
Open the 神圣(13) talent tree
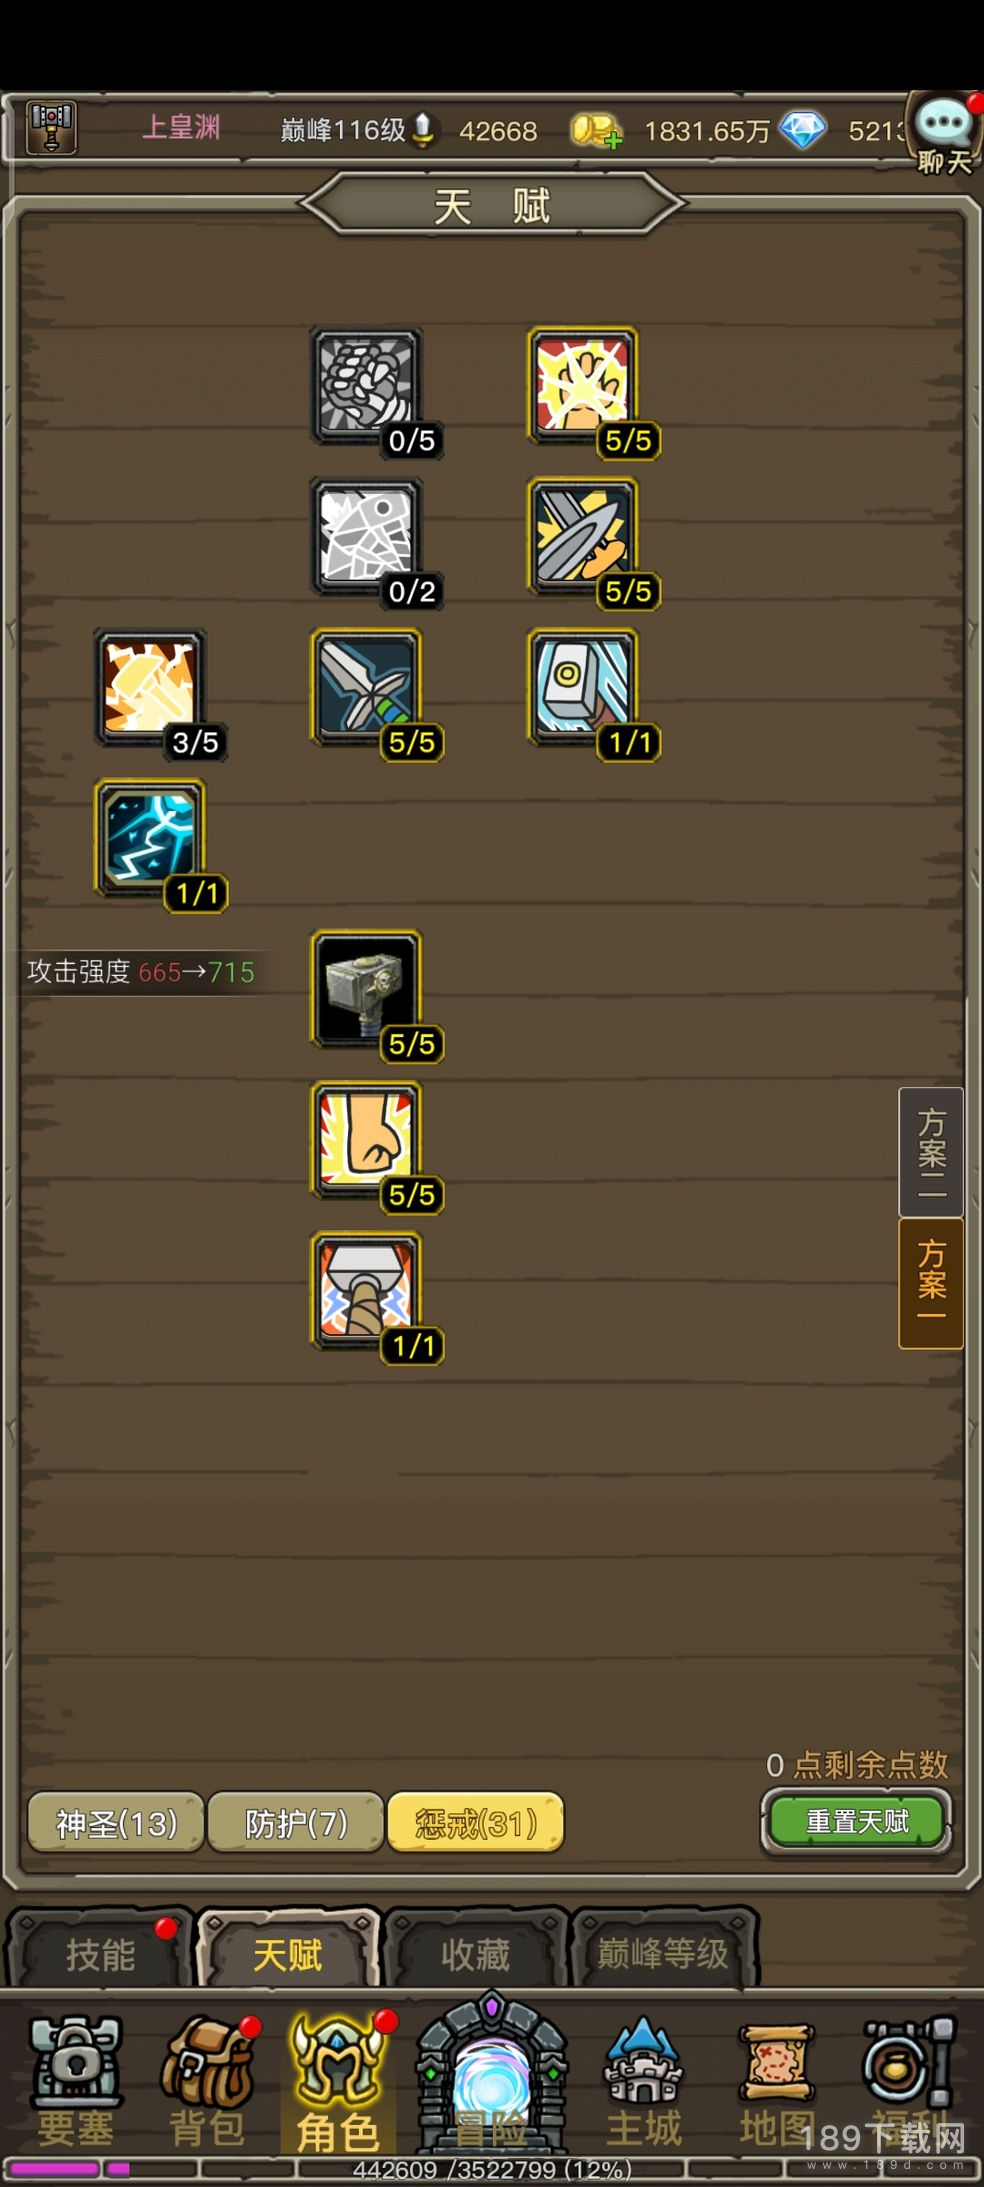[116, 1823]
